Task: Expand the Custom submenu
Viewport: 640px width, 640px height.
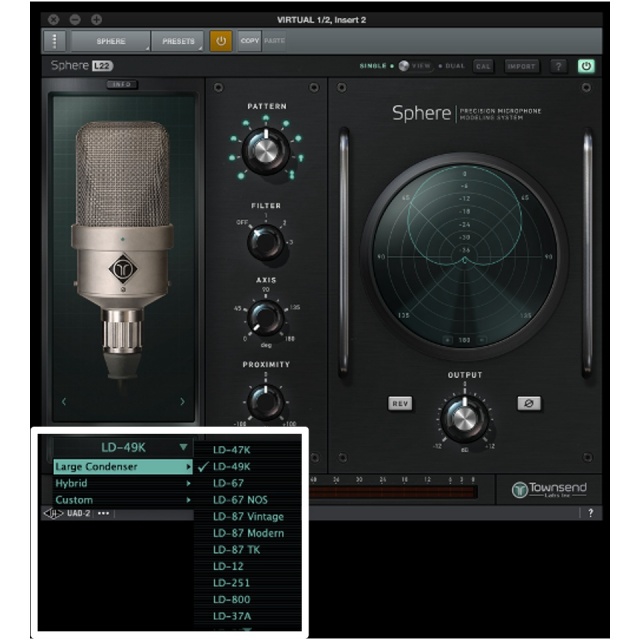Action: tap(122, 500)
